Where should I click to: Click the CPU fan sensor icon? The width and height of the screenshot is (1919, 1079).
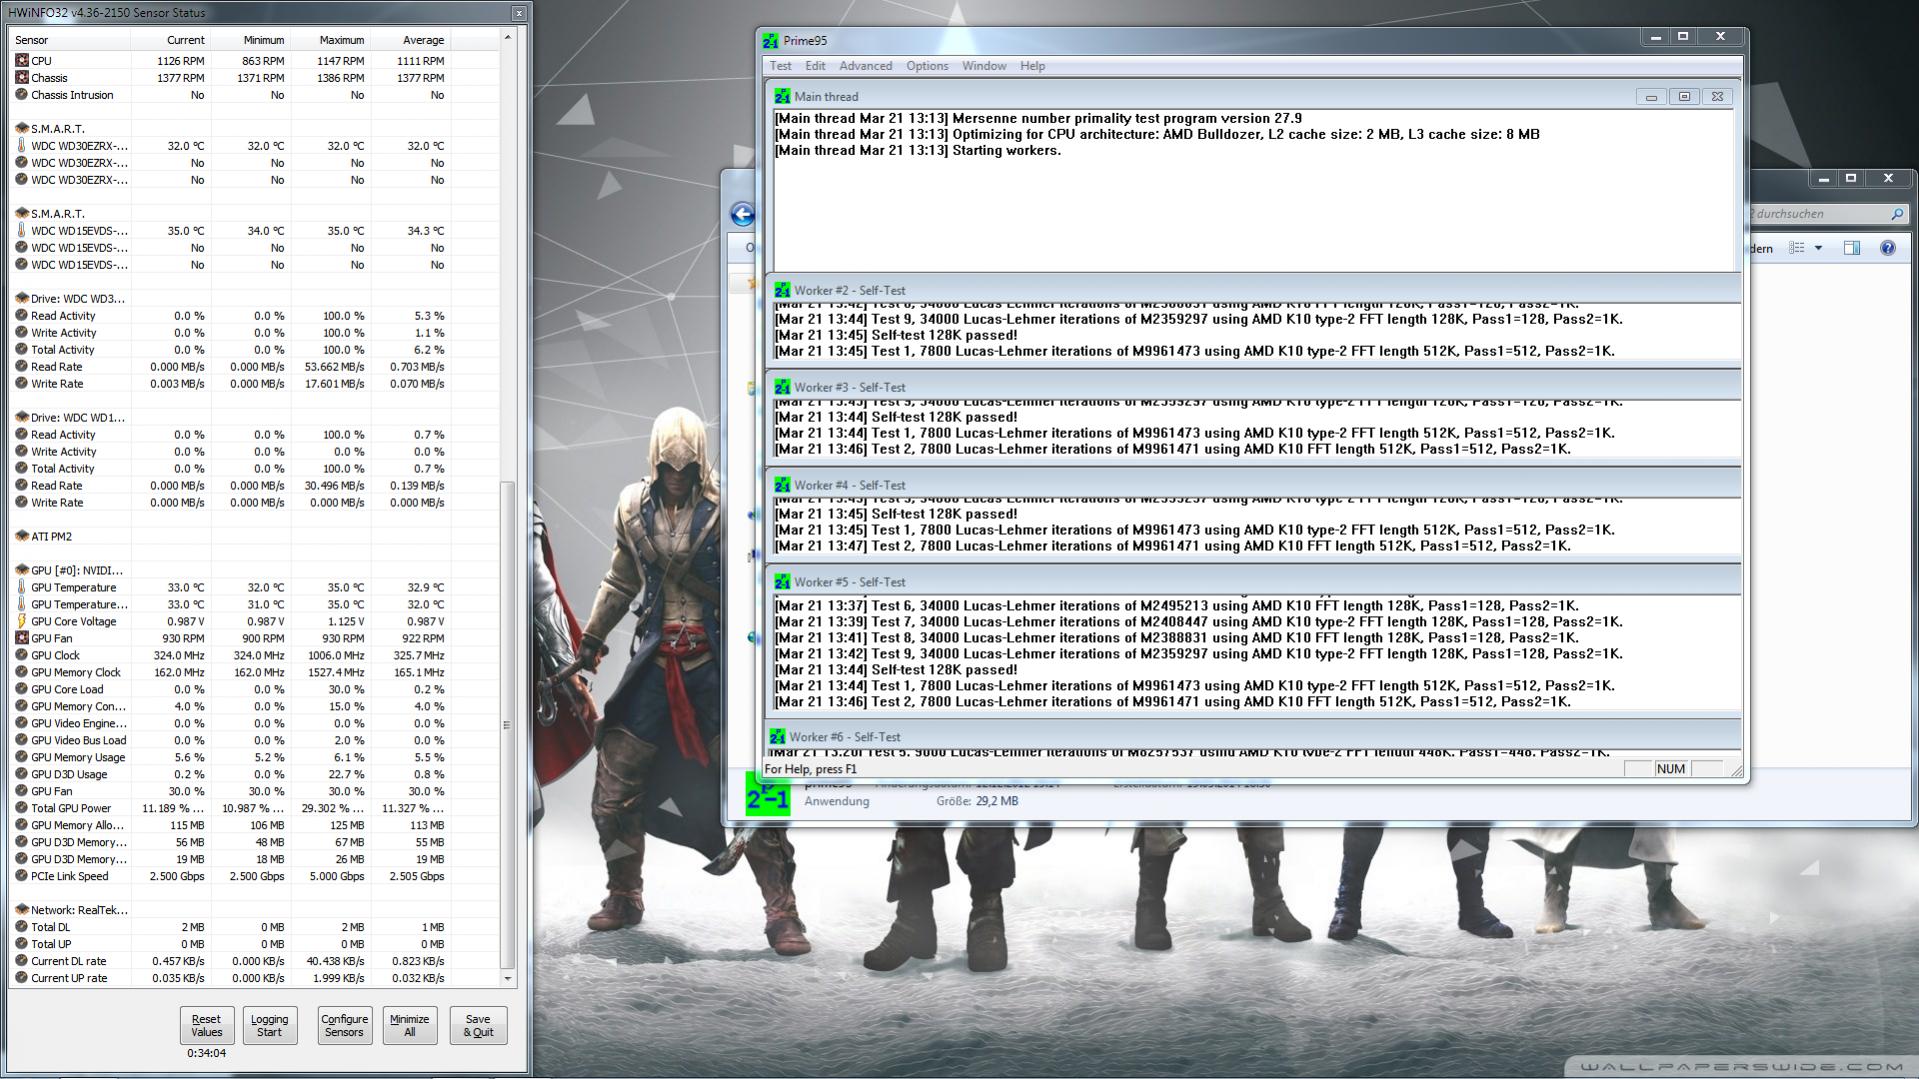tap(22, 61)
